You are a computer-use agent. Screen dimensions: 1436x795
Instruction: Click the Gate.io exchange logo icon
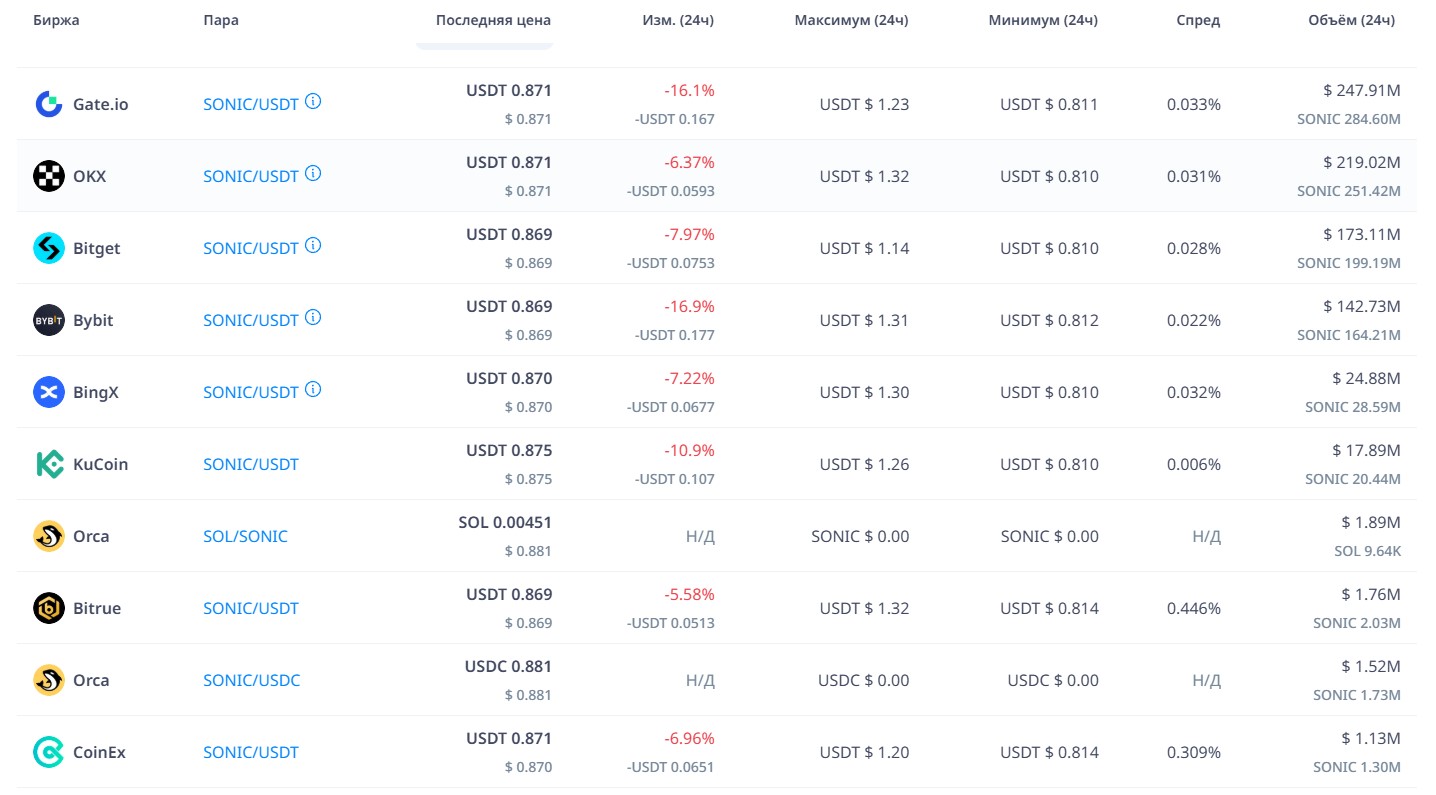click(x=49, y=104)
